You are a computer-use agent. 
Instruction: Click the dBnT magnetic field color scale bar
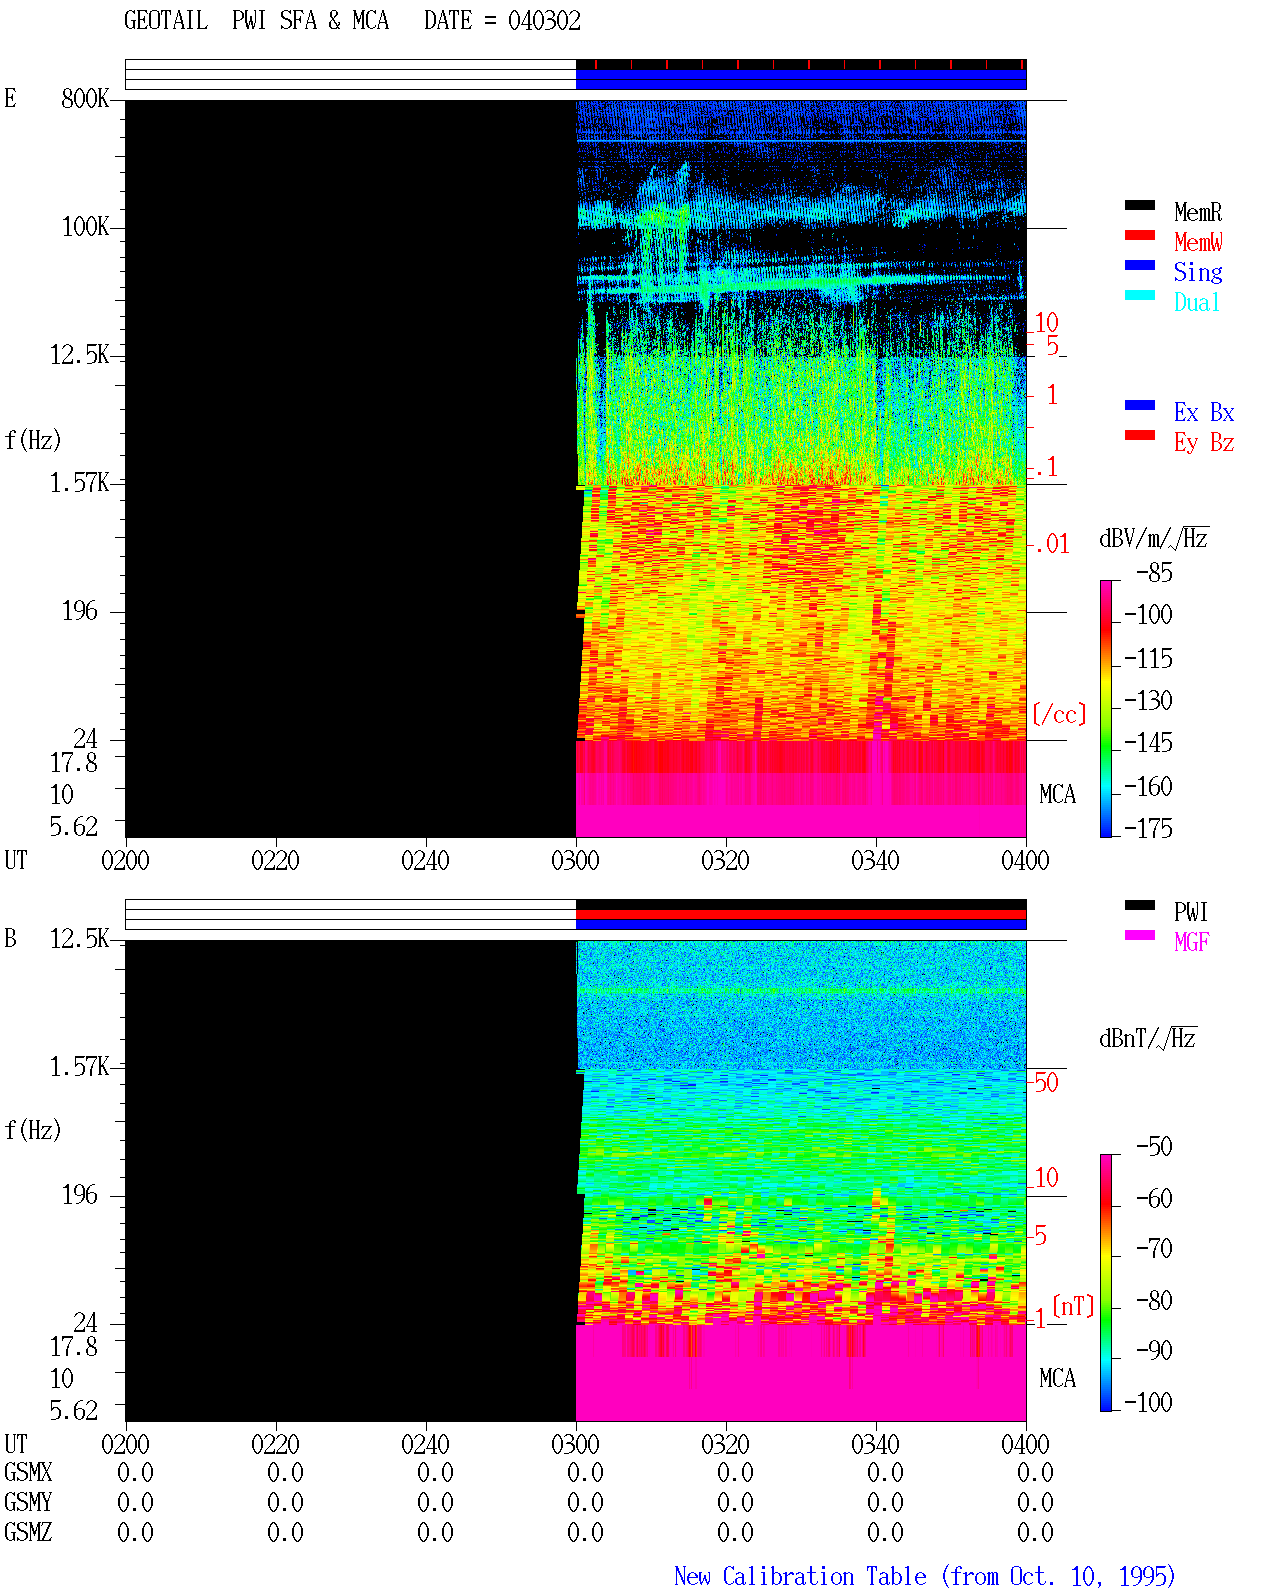1105,1283
